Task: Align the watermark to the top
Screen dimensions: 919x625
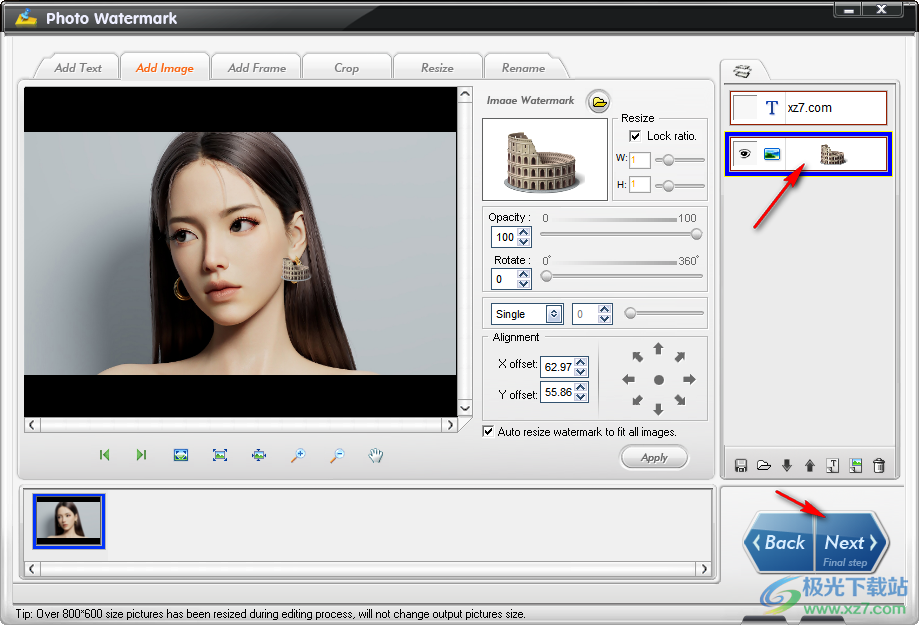Action: coord(658,349)
